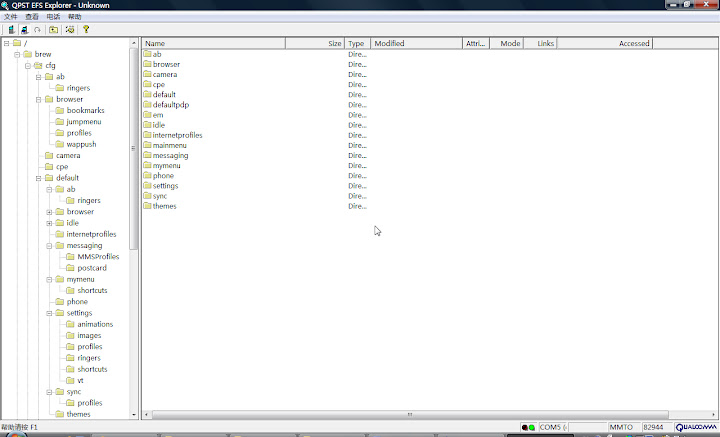
Task: Select the settings folder in file list
Action: pos(165,185)
